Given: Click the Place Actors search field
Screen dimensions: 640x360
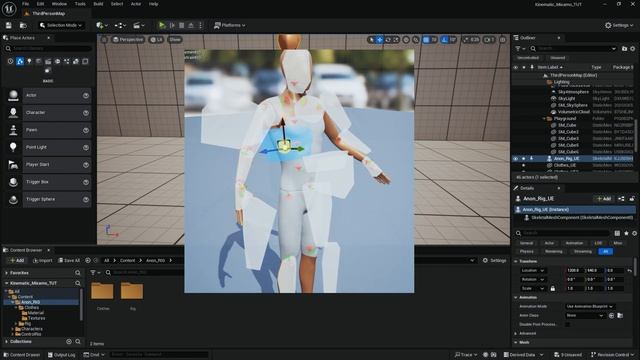Looking at the screenshot, I should (x=48, y=48).
